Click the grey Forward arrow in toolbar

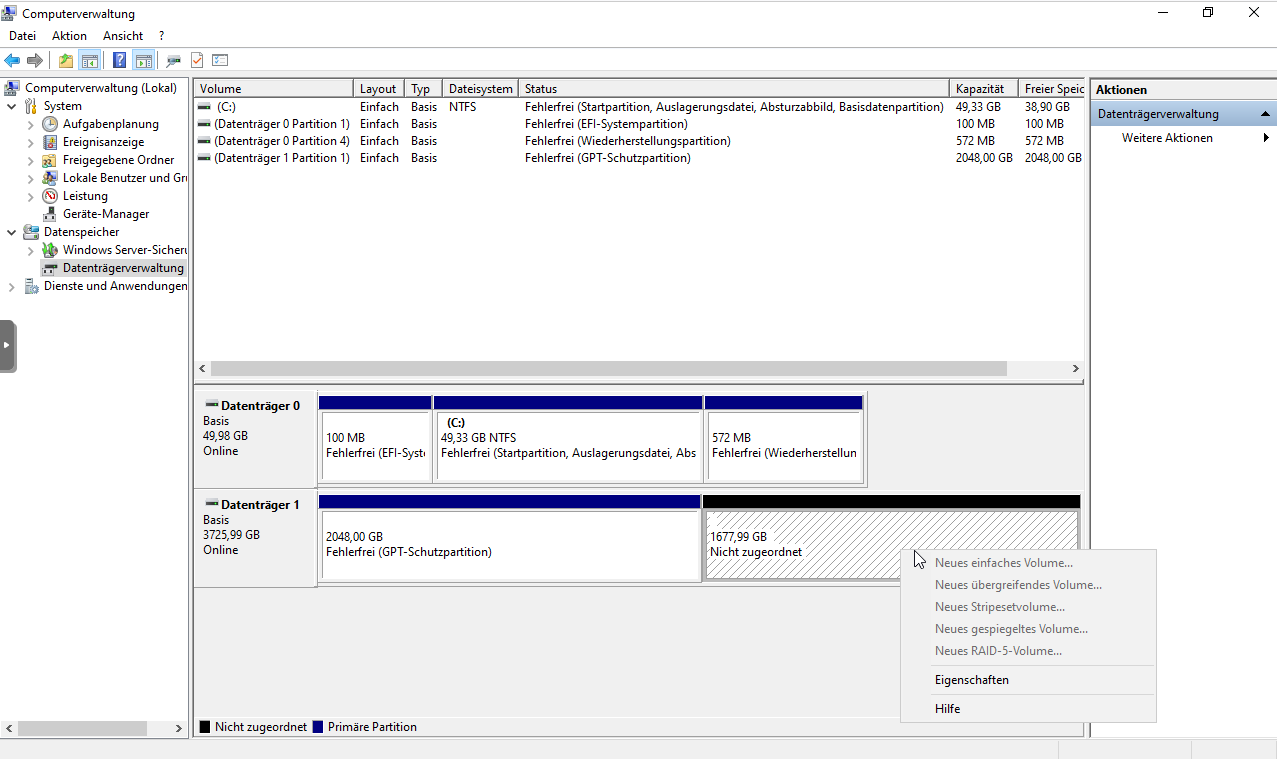(x=35, y=60)
